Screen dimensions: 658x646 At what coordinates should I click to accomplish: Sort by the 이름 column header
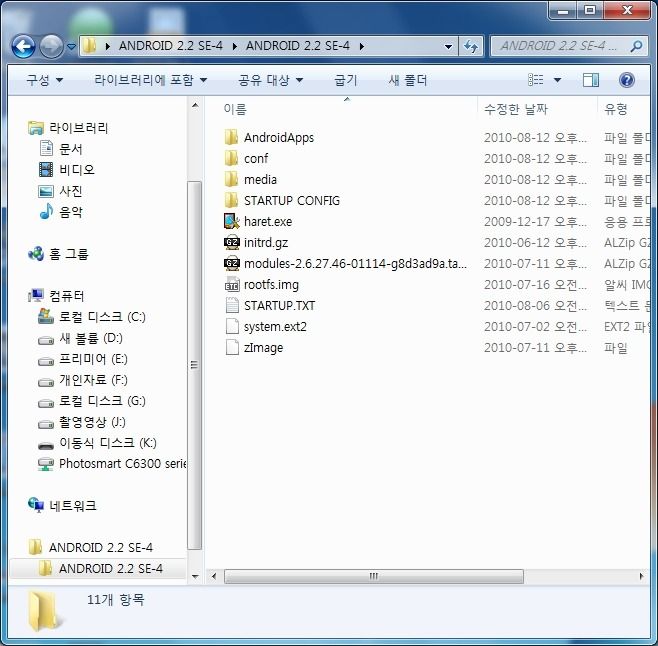point(235,109)
